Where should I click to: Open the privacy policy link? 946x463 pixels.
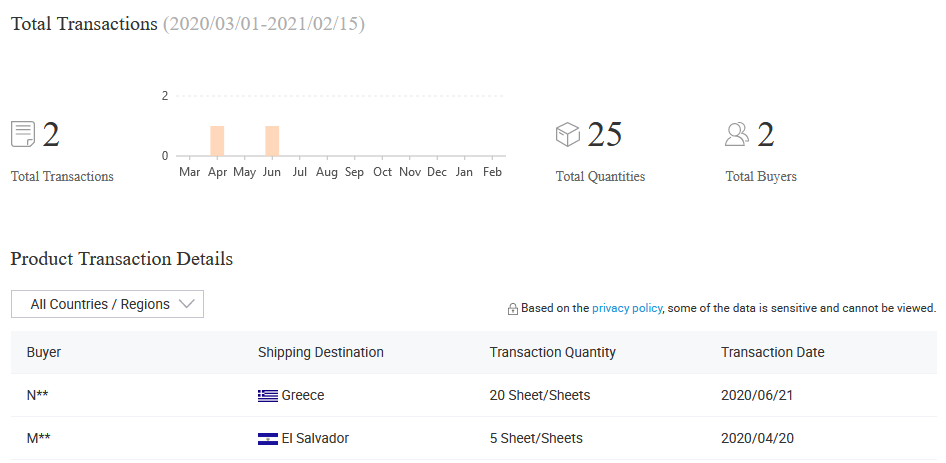click(627, 308)
